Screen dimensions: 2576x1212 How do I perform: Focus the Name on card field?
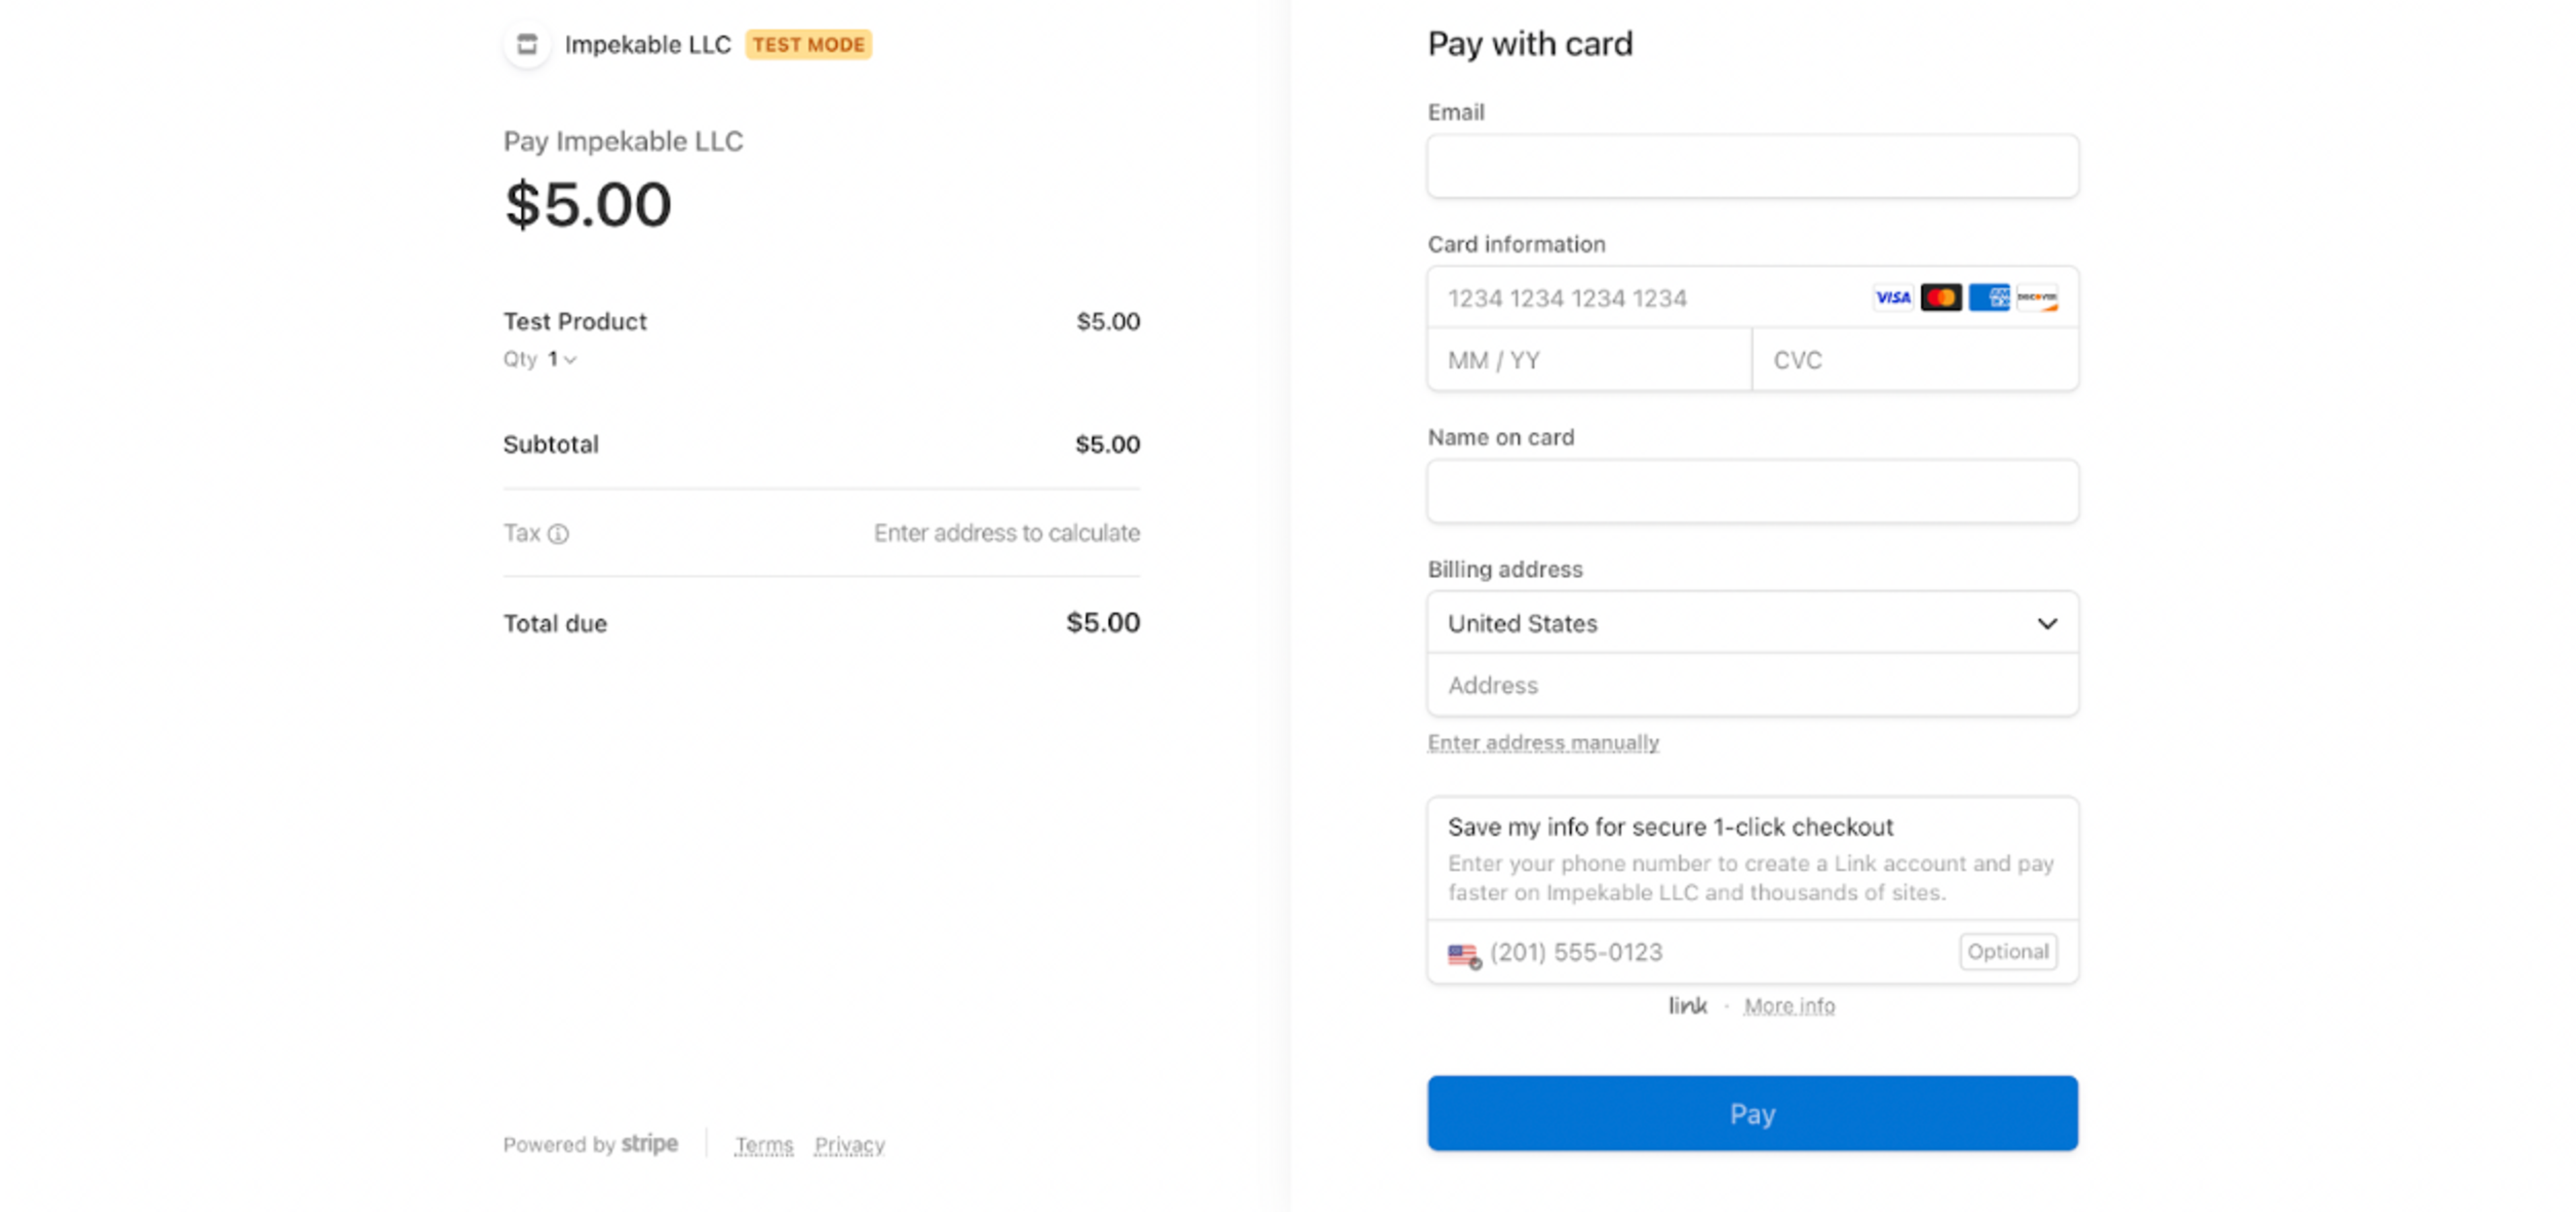click(1752, 491)
